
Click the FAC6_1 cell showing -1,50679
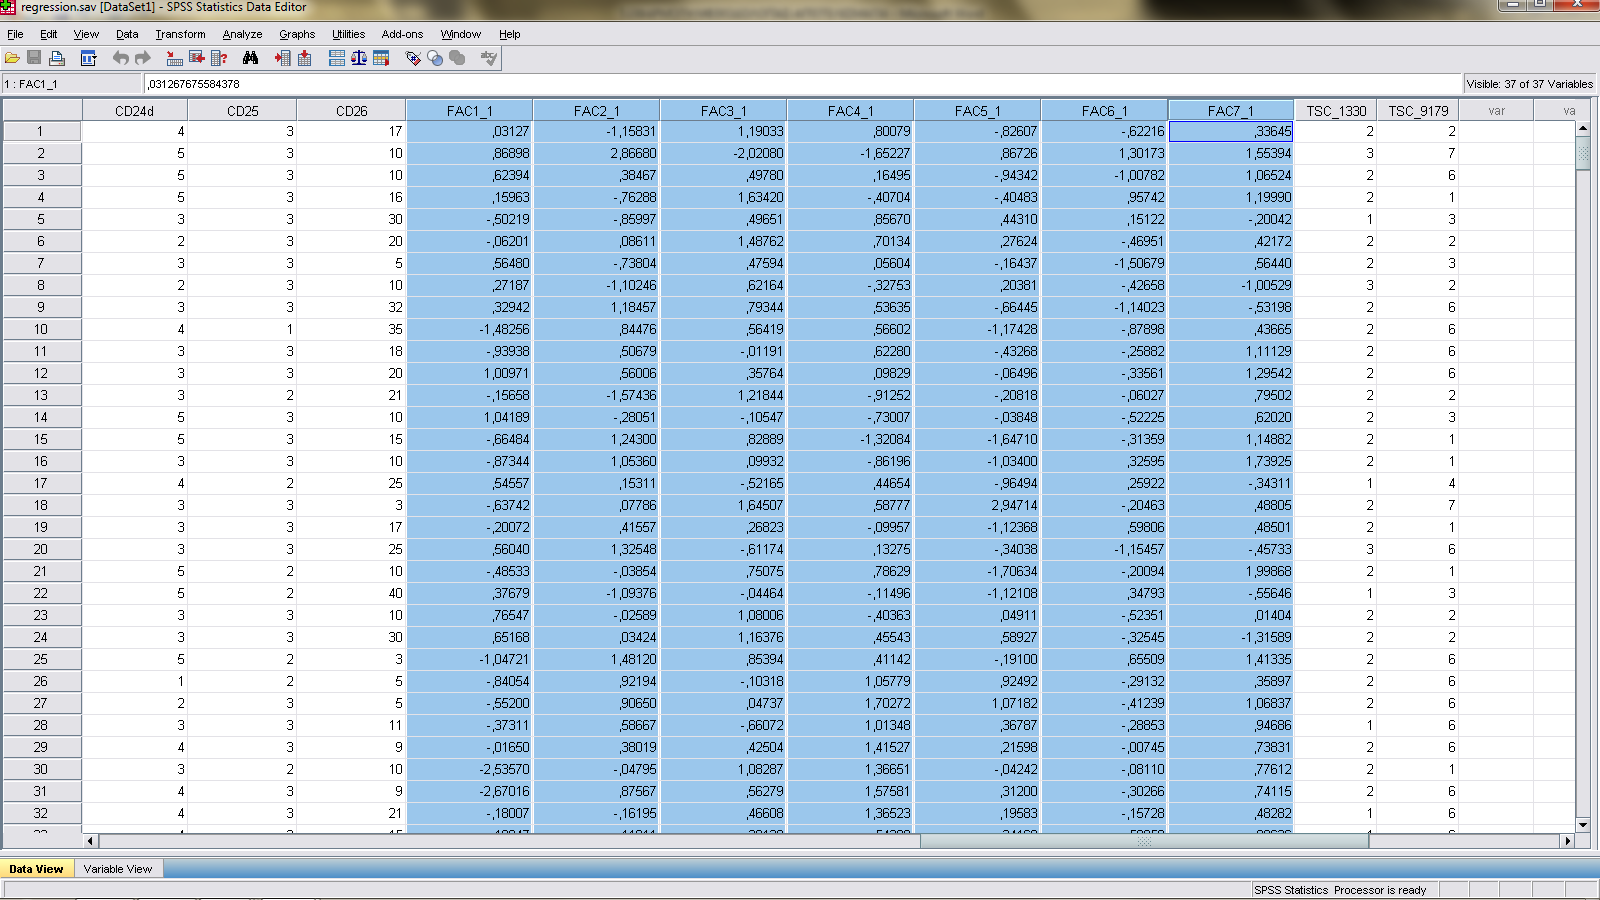coord(1104,263)
